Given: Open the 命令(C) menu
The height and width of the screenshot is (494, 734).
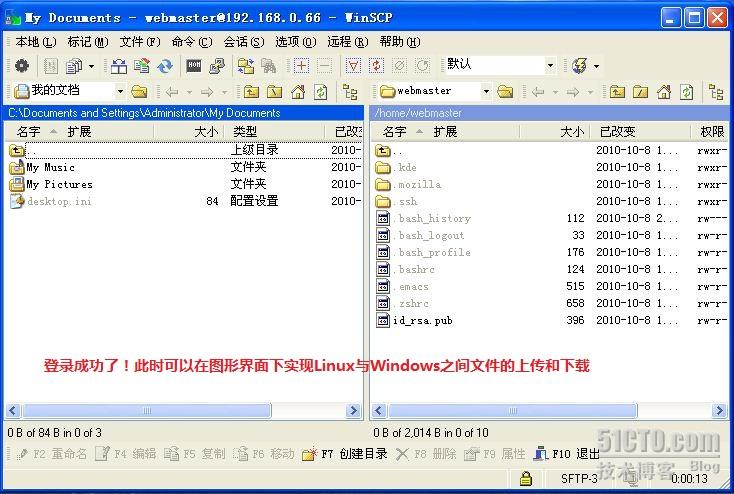Looking at the screenshot, I should (x=192, y=42).
